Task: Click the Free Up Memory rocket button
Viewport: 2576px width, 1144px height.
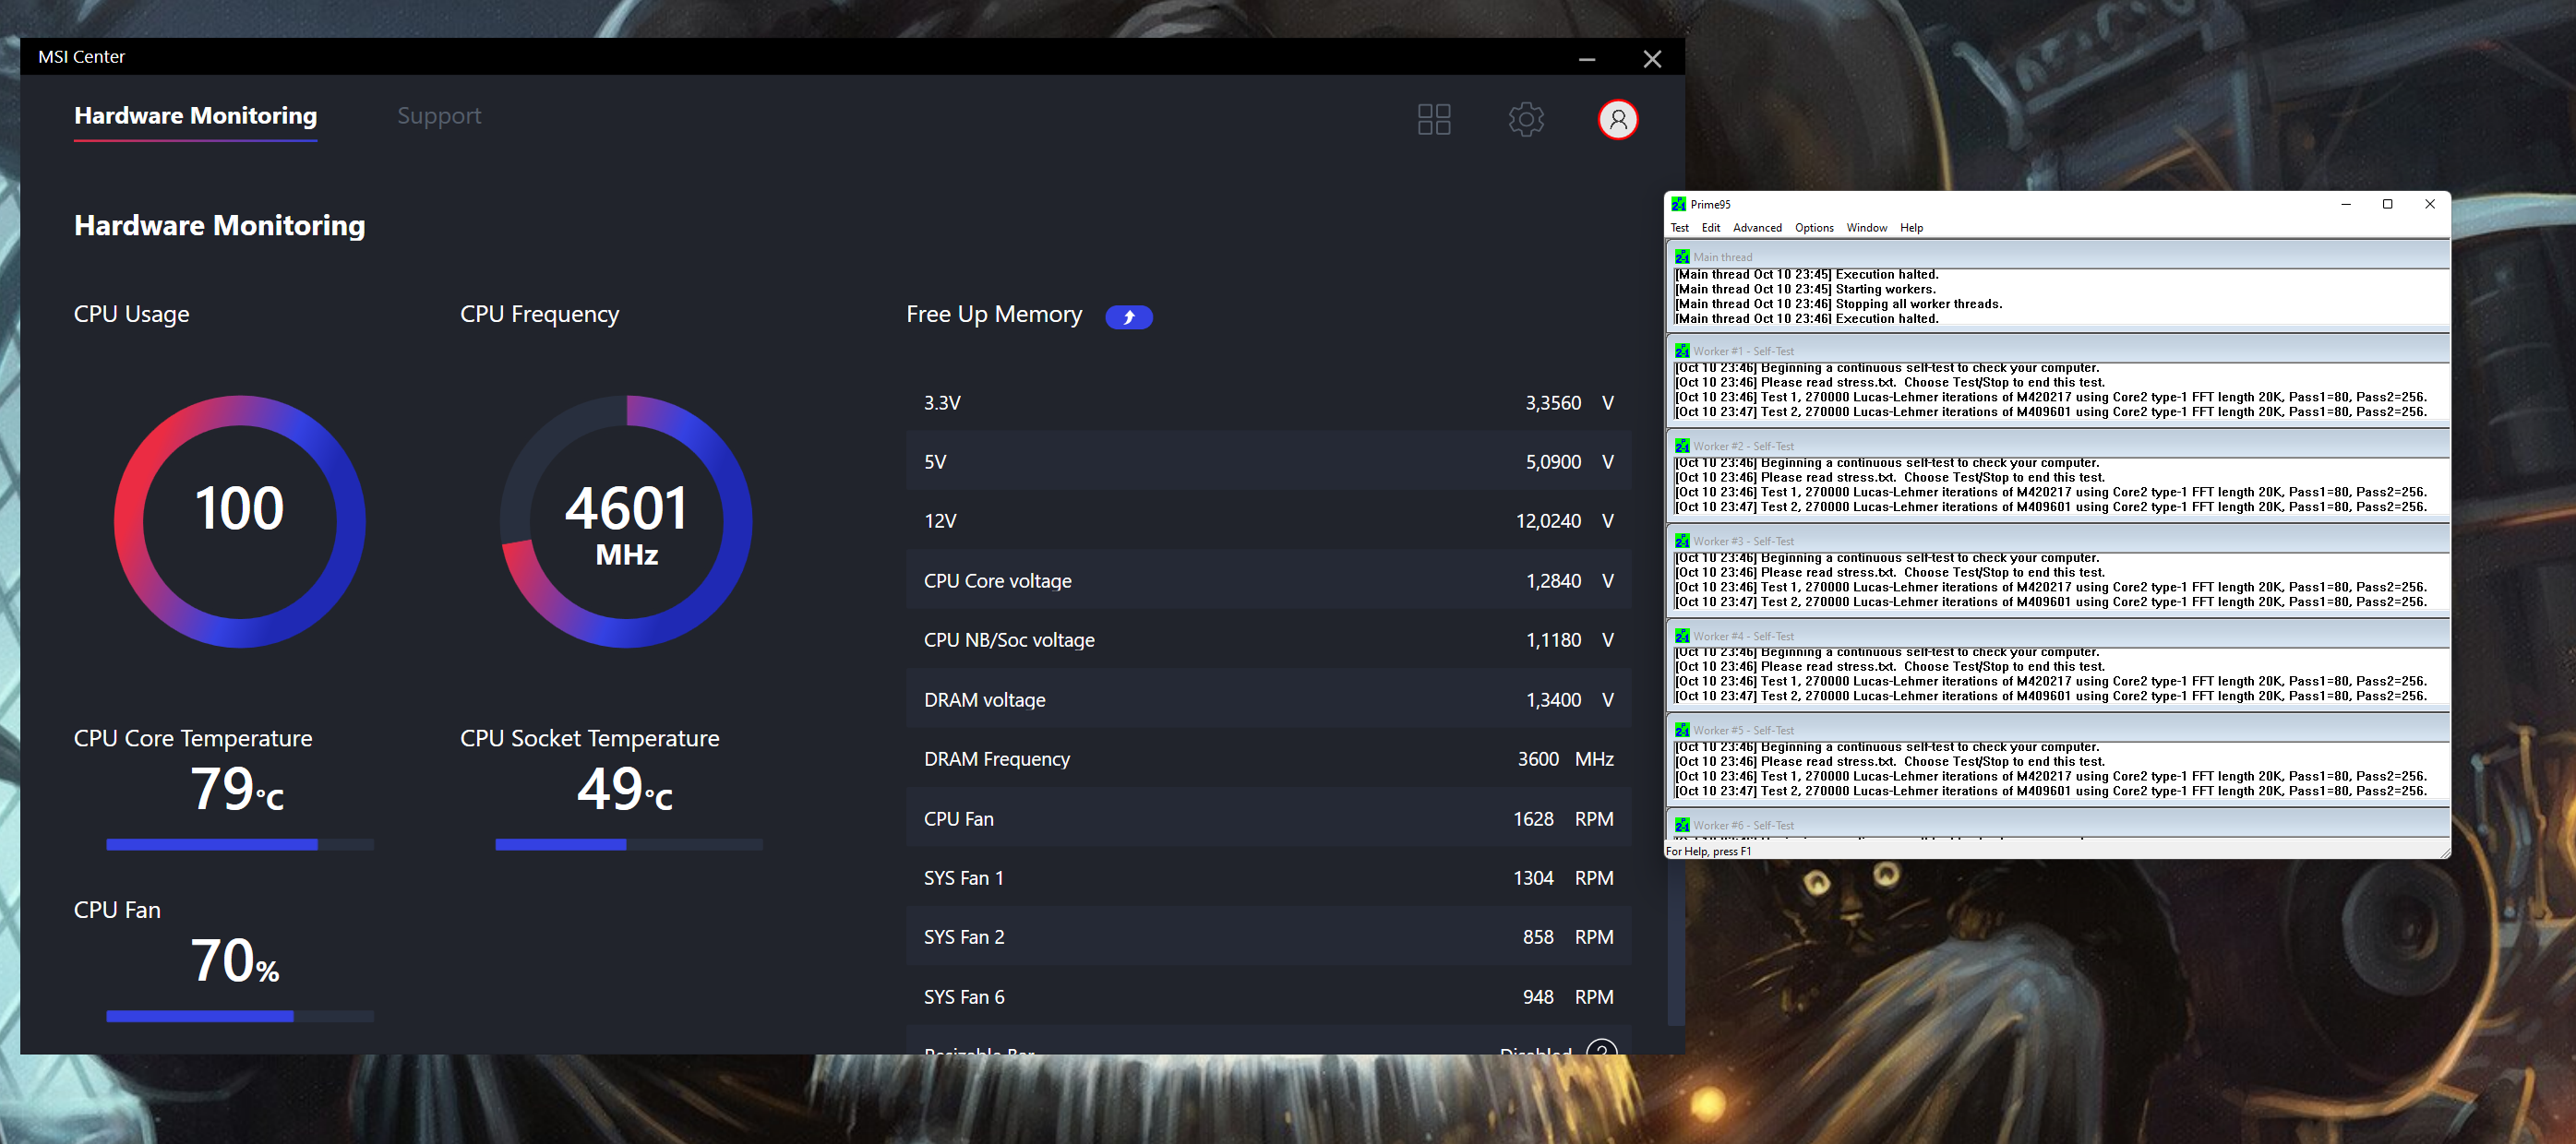Action: (x=1128, y=317)
